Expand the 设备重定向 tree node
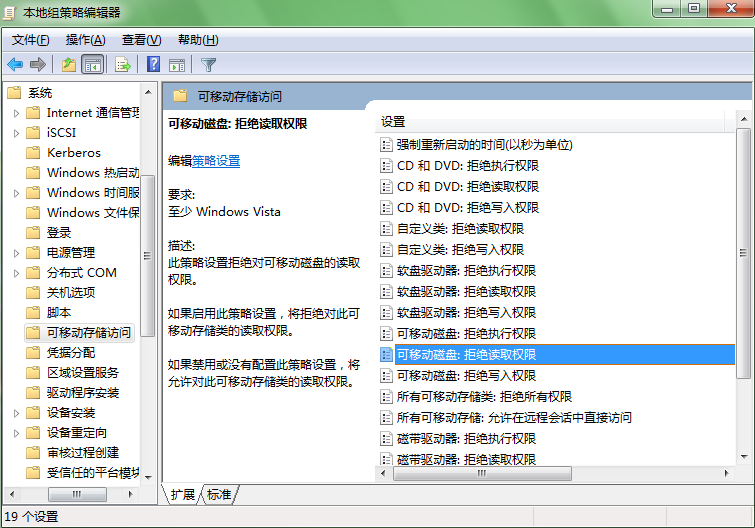755x528 pixels. click(16, 433)
